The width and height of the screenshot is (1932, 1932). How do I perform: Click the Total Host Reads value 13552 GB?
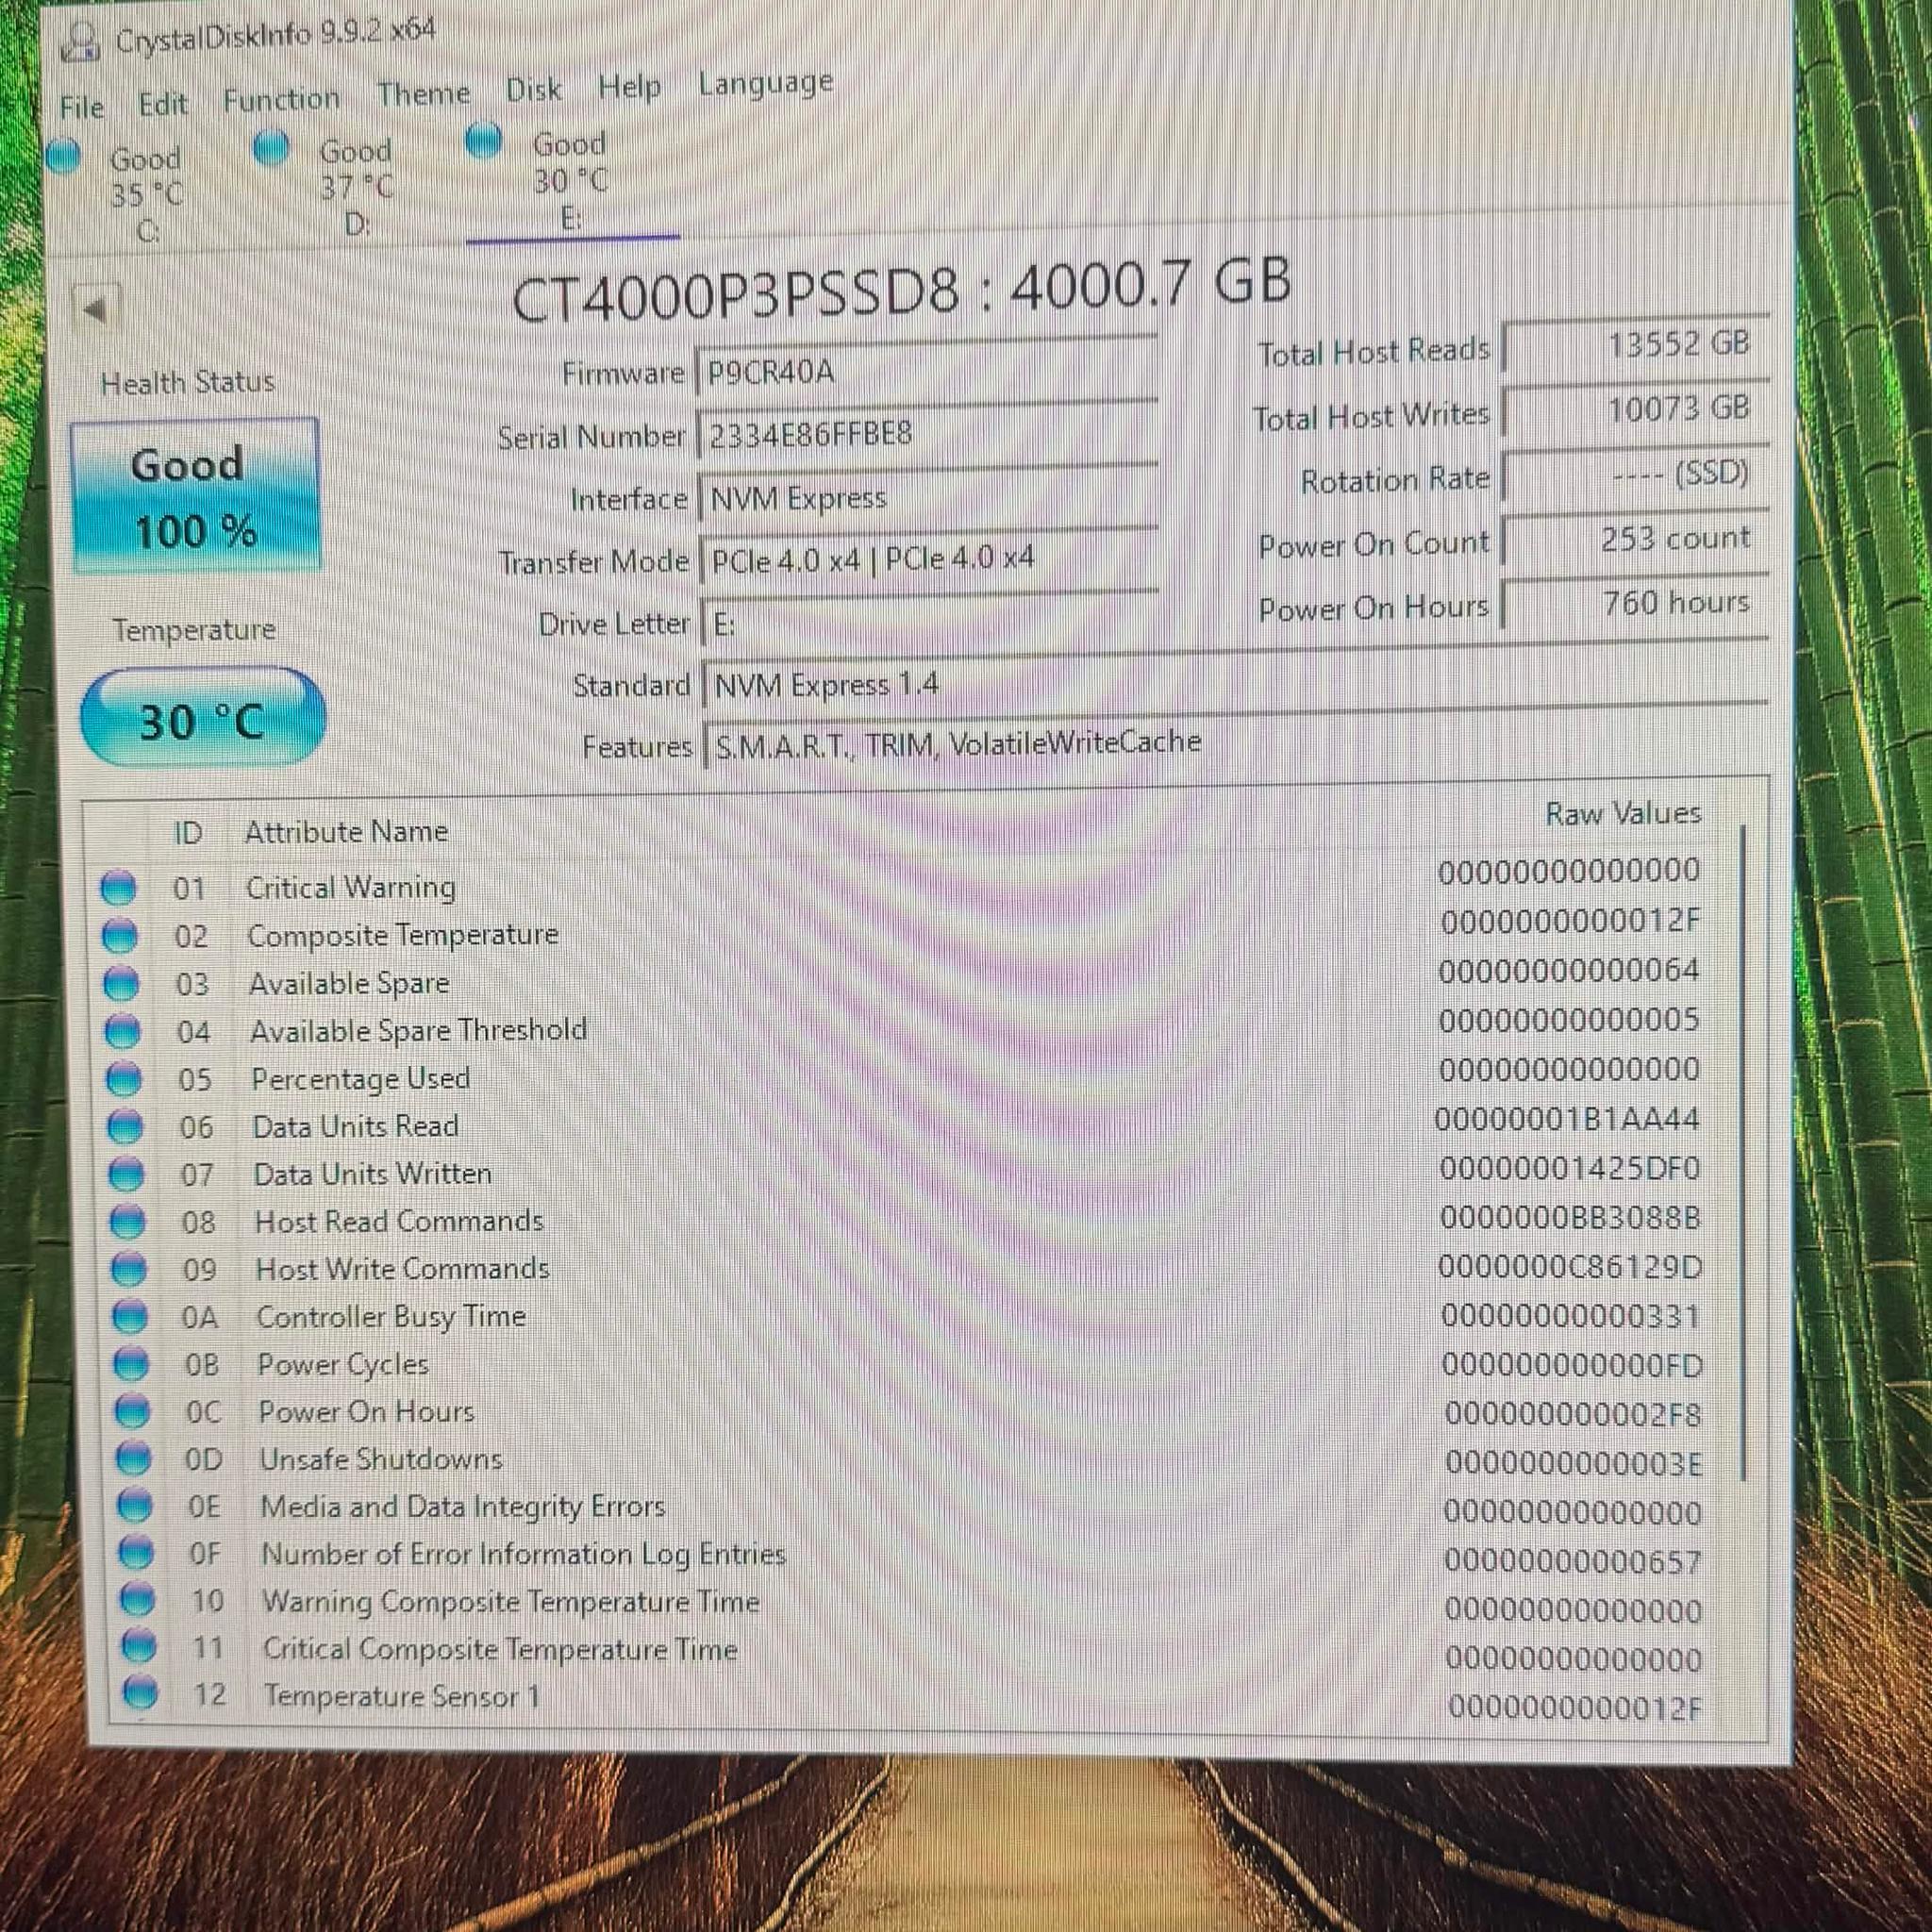(1636, 345)
